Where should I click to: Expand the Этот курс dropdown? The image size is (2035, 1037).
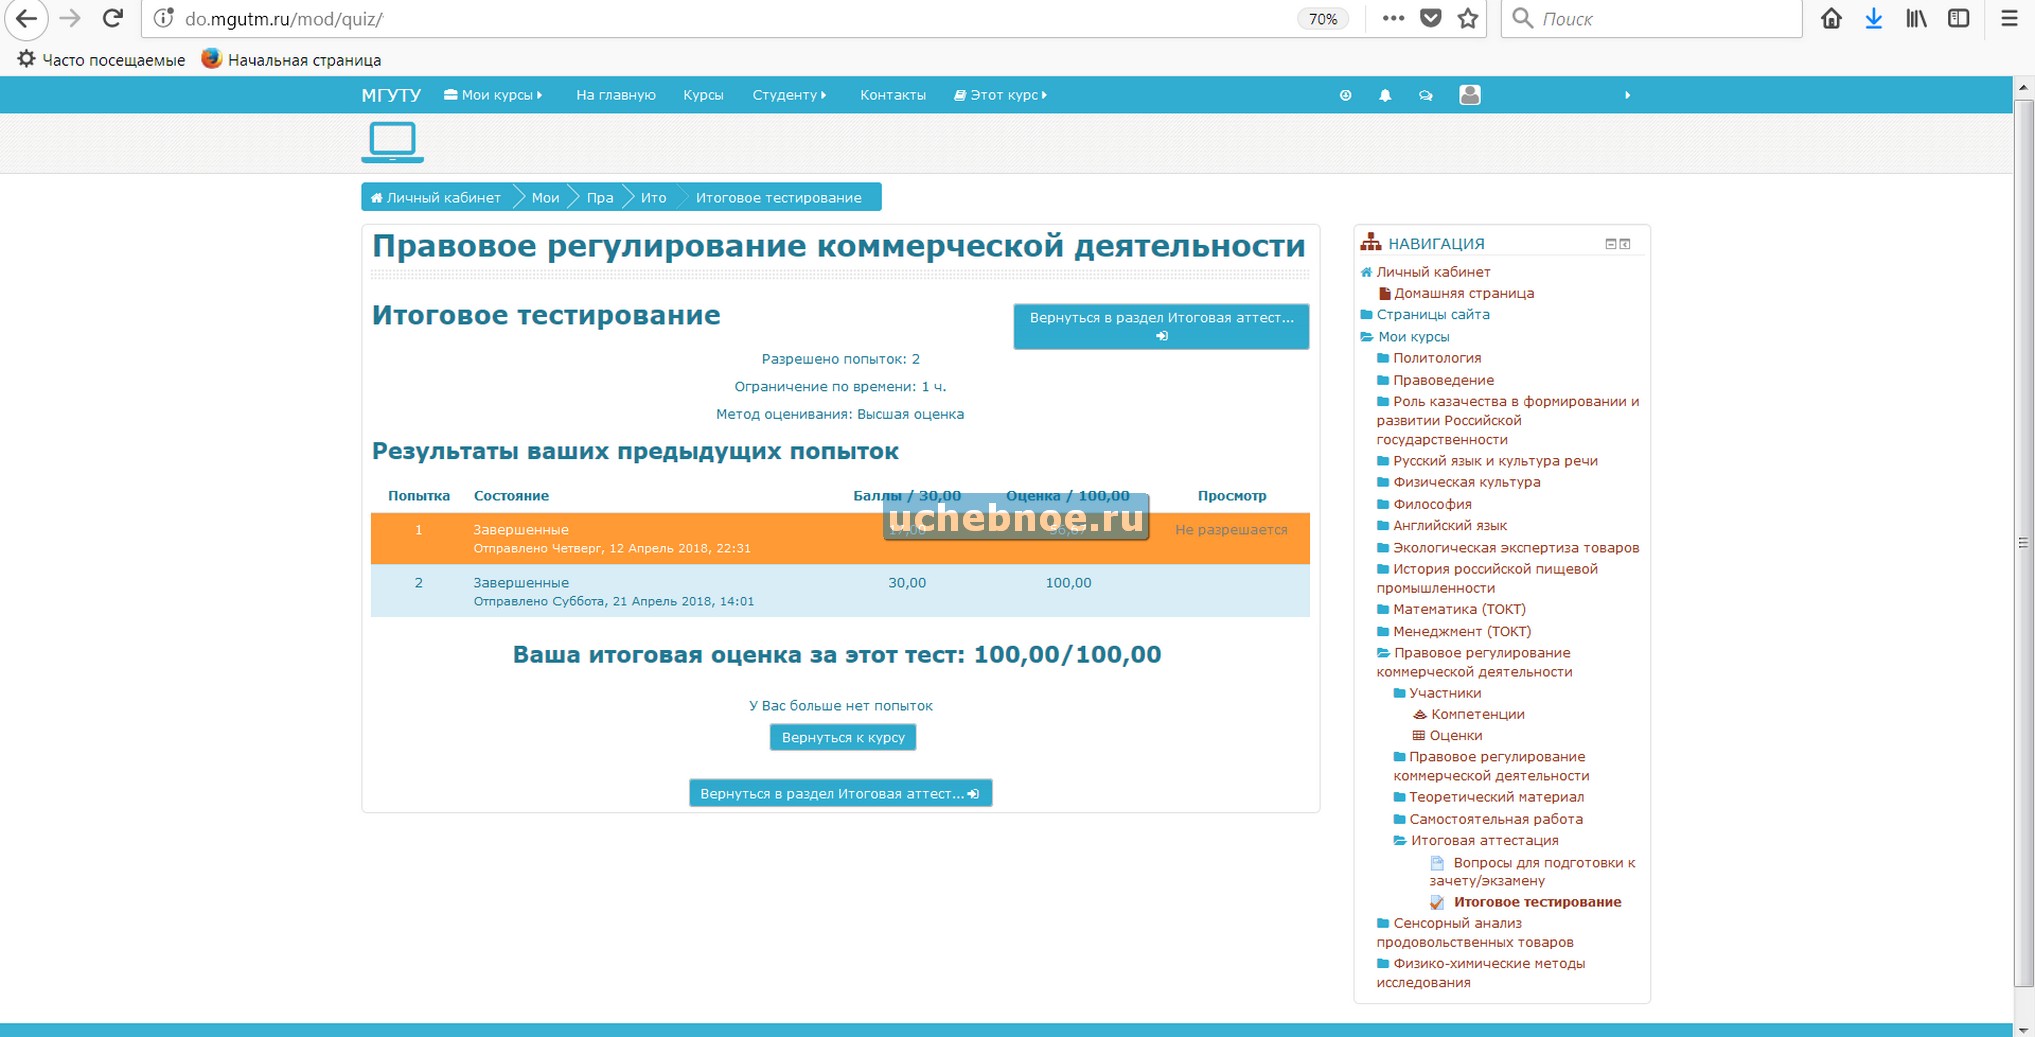[1001, 95]
